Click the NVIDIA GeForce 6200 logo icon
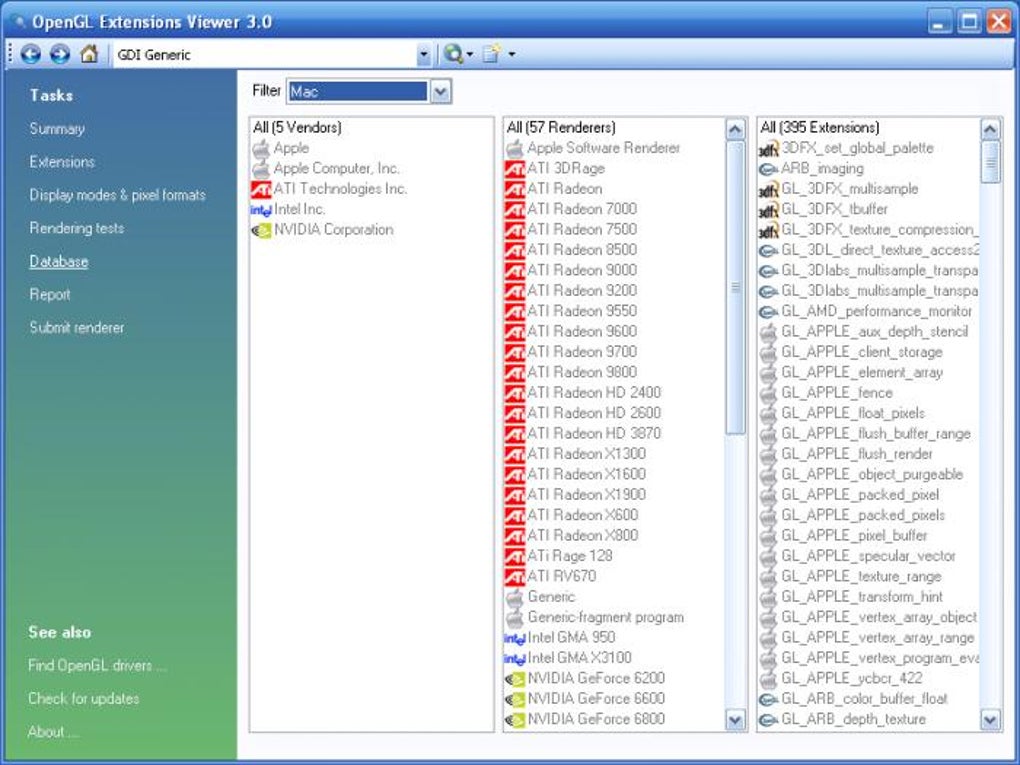1020x765 pixels. pyautogui.click(x=515, y=680)
